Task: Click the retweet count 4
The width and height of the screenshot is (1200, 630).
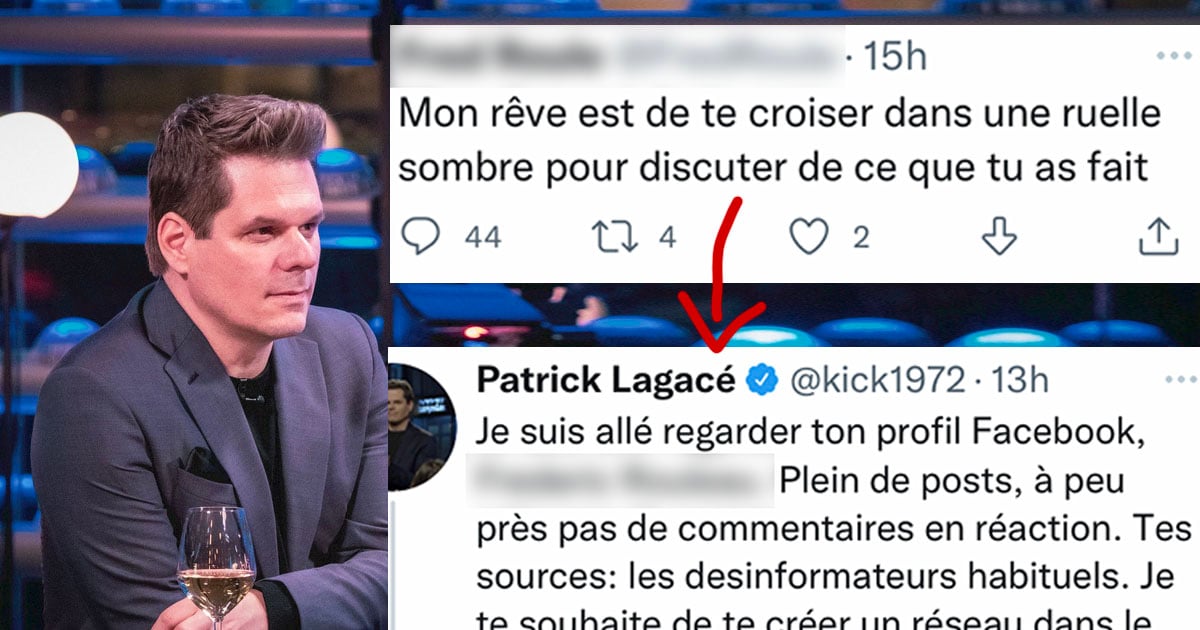Action: pyautogui.click(x=668, y=237)
